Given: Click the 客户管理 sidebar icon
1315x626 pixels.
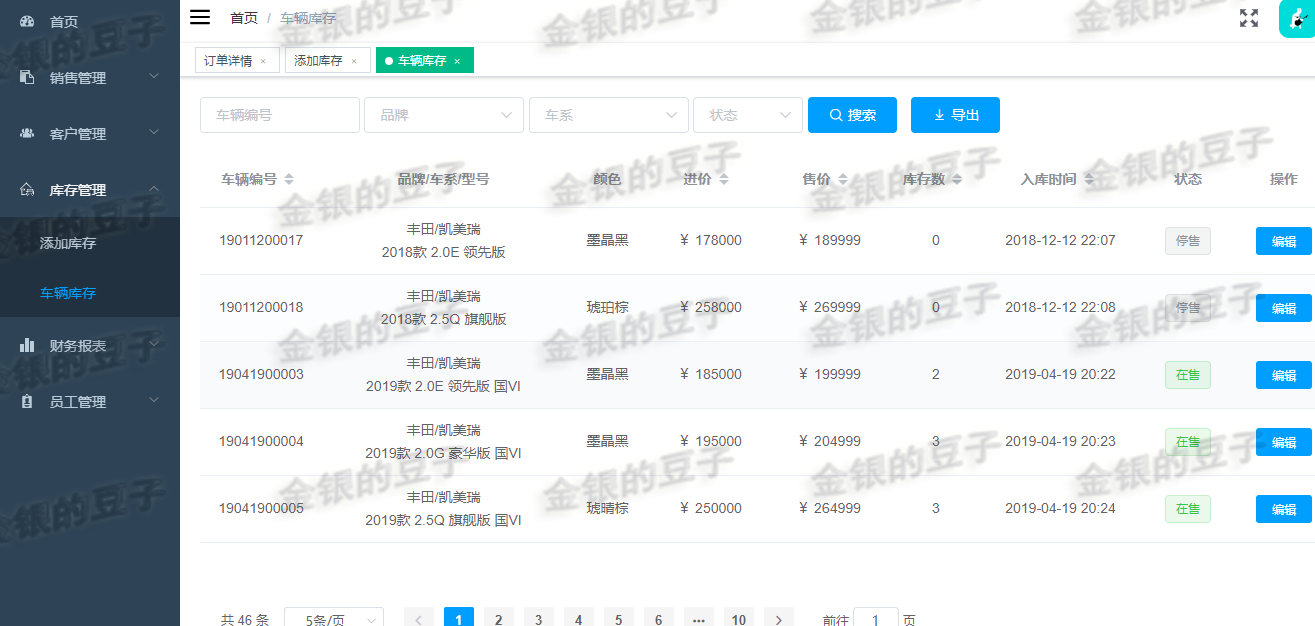Looking at the screenshot, I should tap(25, 132).
